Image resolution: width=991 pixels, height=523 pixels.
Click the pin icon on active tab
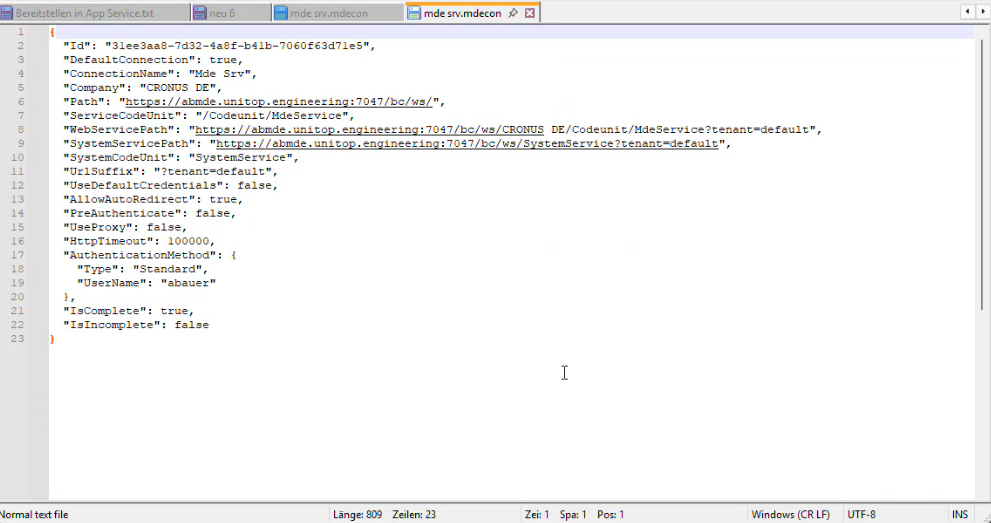[513, 13]
